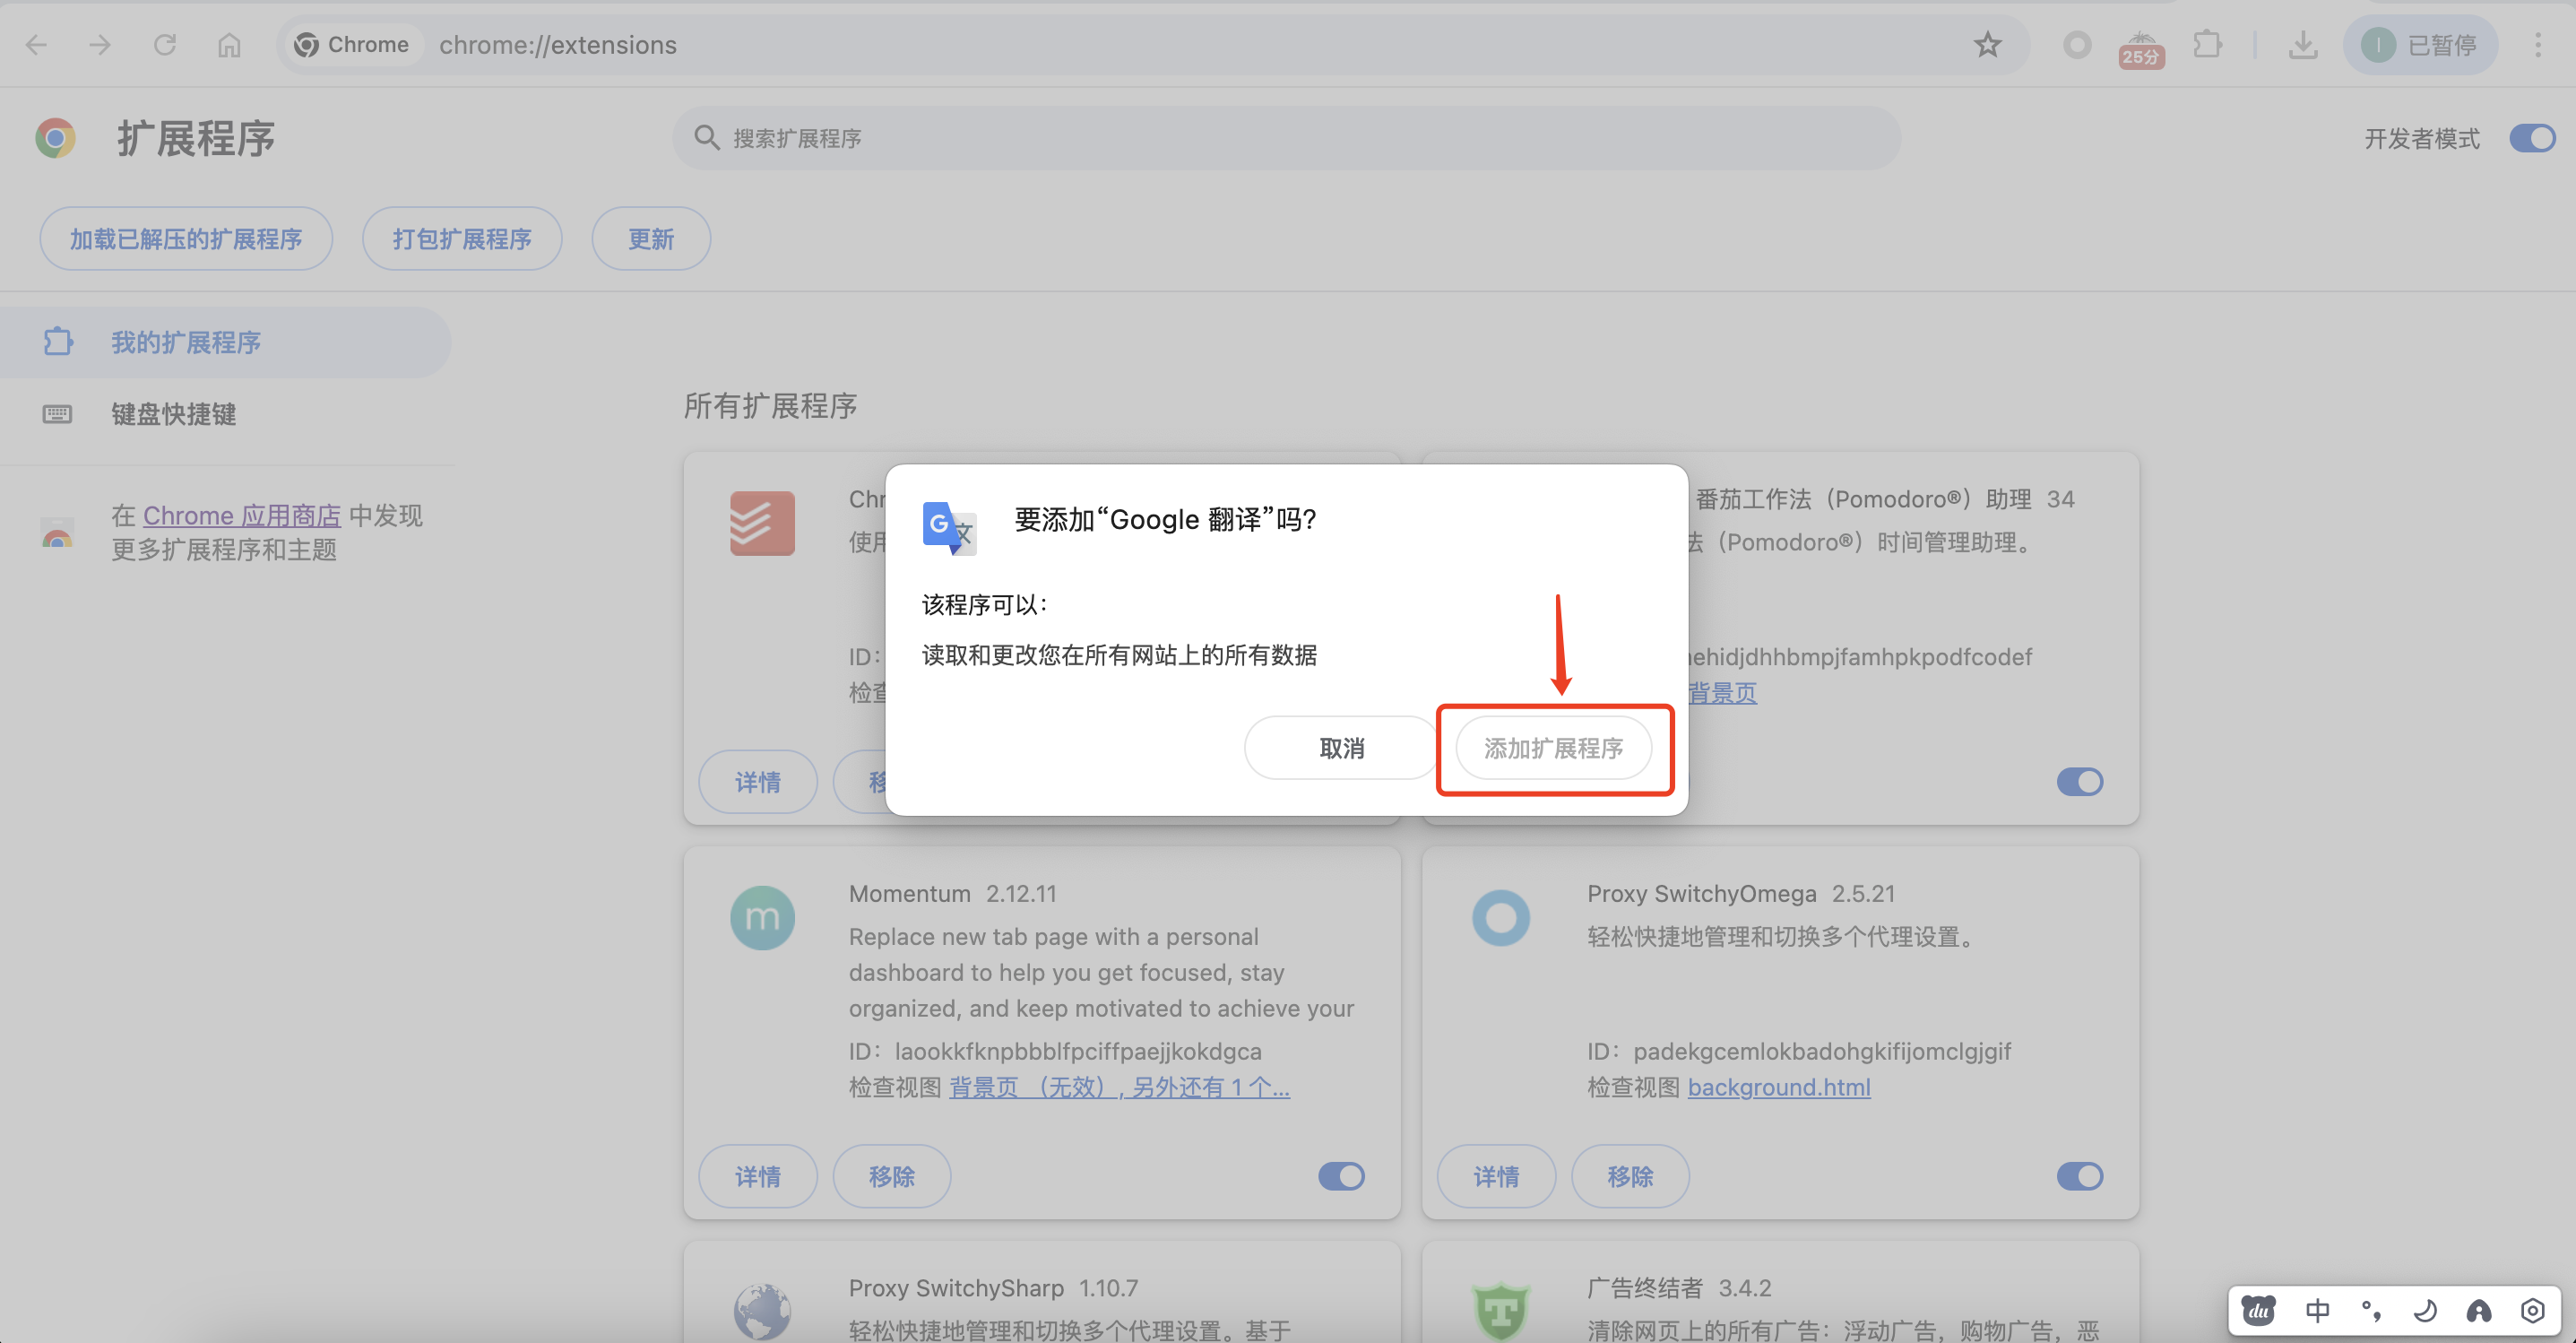Toggle 开发者模式 switch

coord(2532,138)
